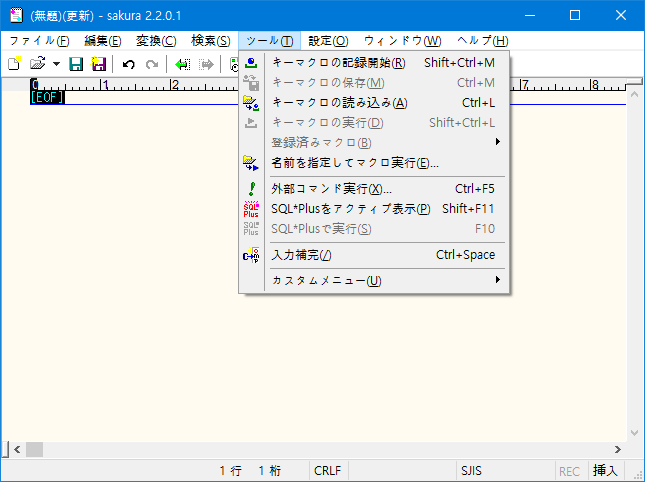
Task: Click the red SQL Plus icon
Action: (251, 209)
